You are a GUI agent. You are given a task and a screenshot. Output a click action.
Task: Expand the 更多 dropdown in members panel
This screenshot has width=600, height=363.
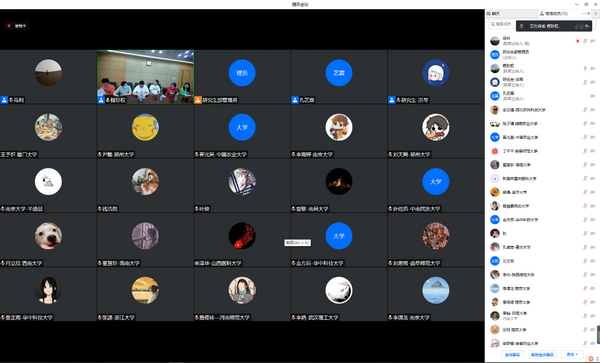click(572, 355)
